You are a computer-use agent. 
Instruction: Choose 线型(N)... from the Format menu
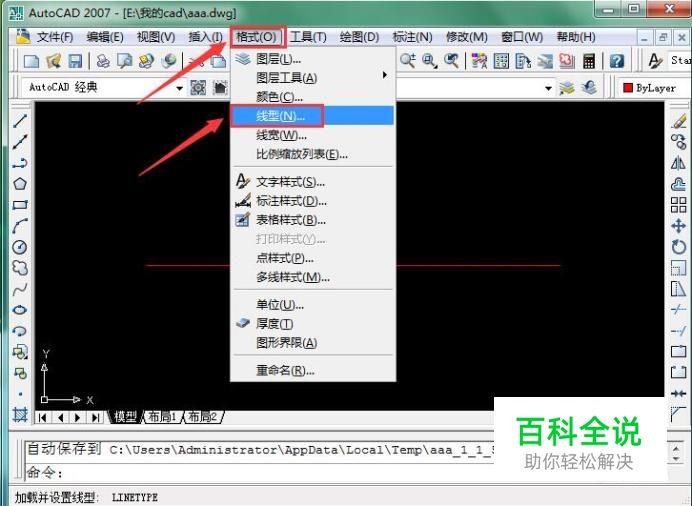point(312,116)
